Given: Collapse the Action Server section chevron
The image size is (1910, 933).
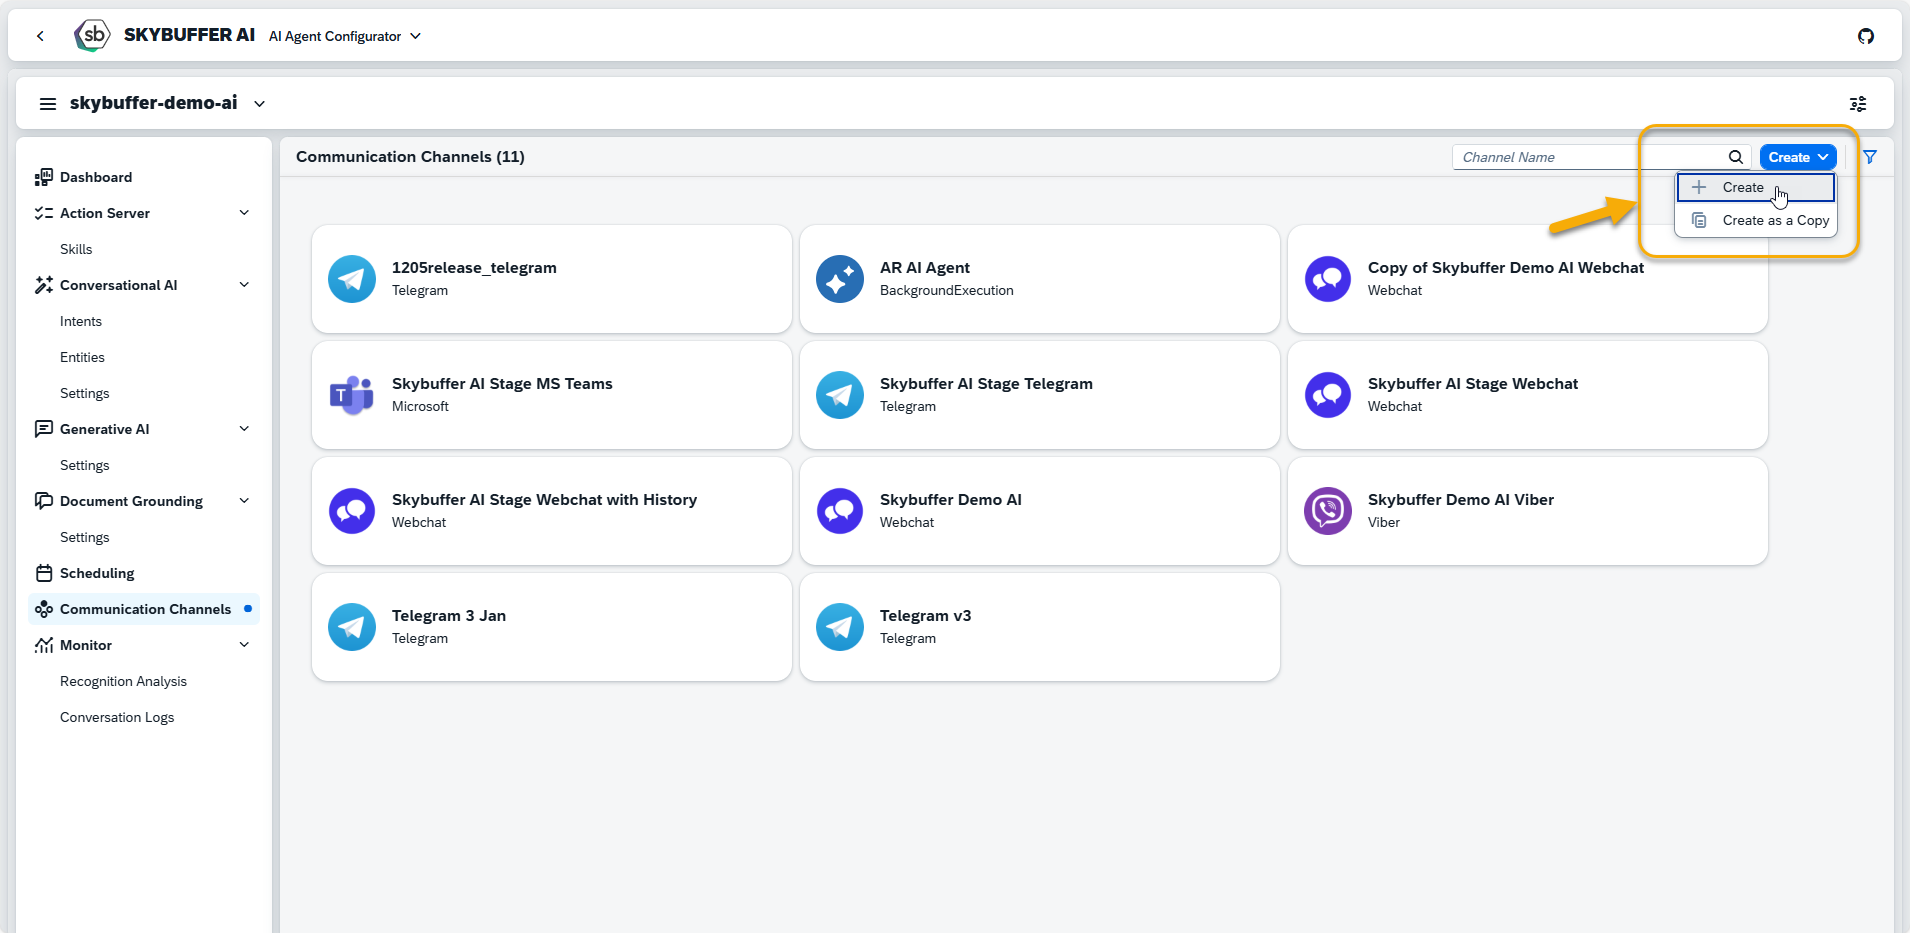Looking at the screenshot, I should point(244,213).
